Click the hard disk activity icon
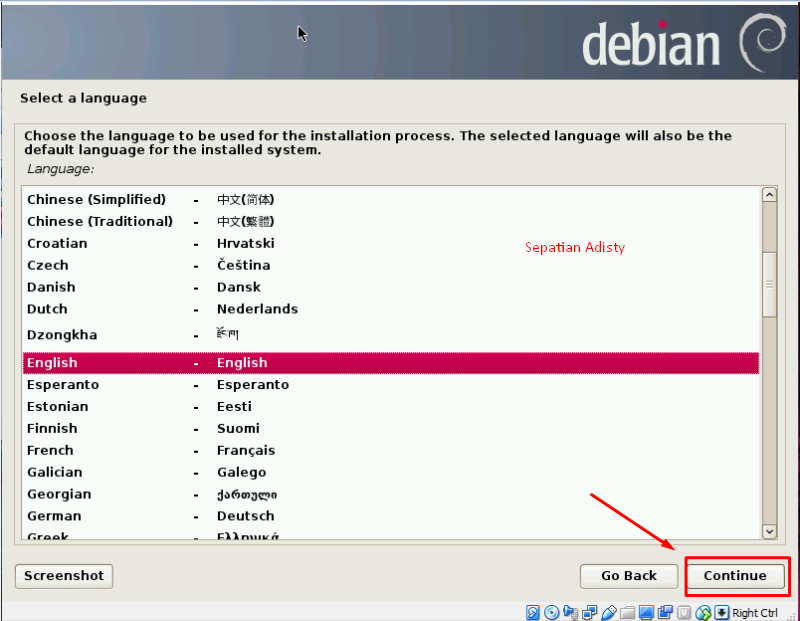The height and width of the screenshot is (621, 800). tap(531, 612)
